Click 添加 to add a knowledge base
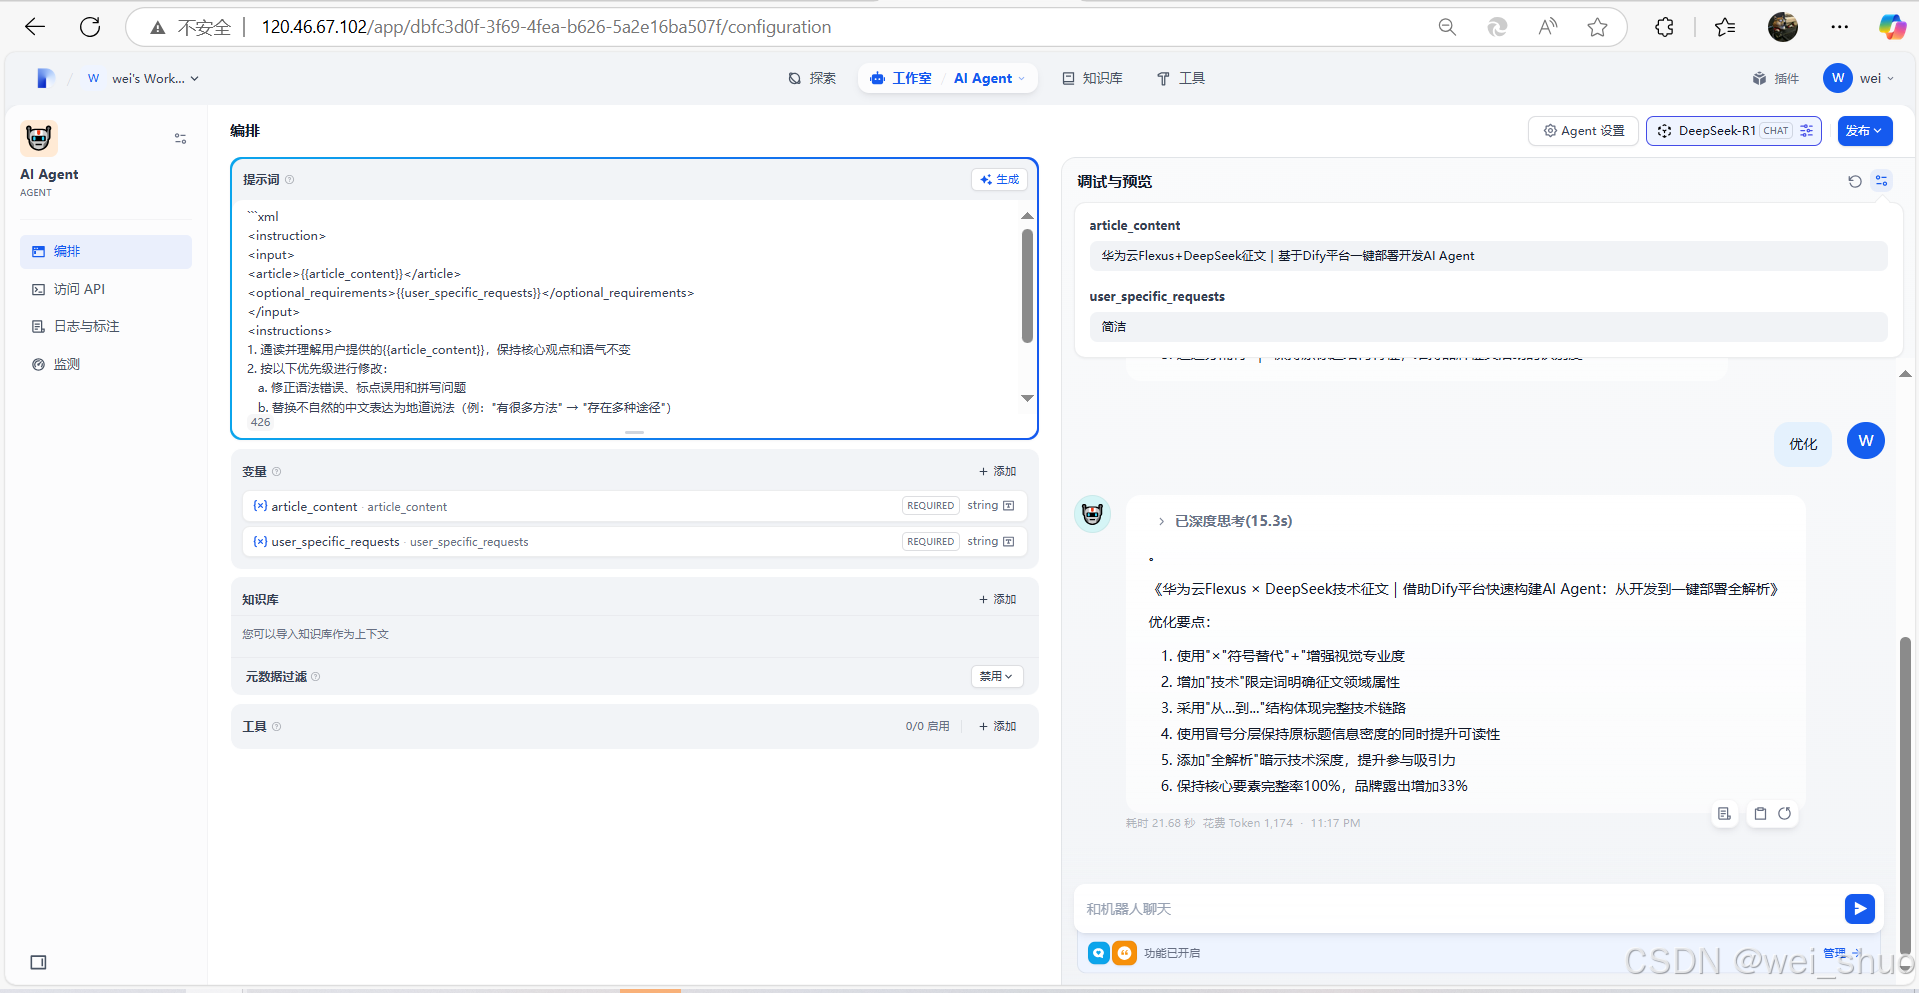The image size is (1919, 993). 997,599
